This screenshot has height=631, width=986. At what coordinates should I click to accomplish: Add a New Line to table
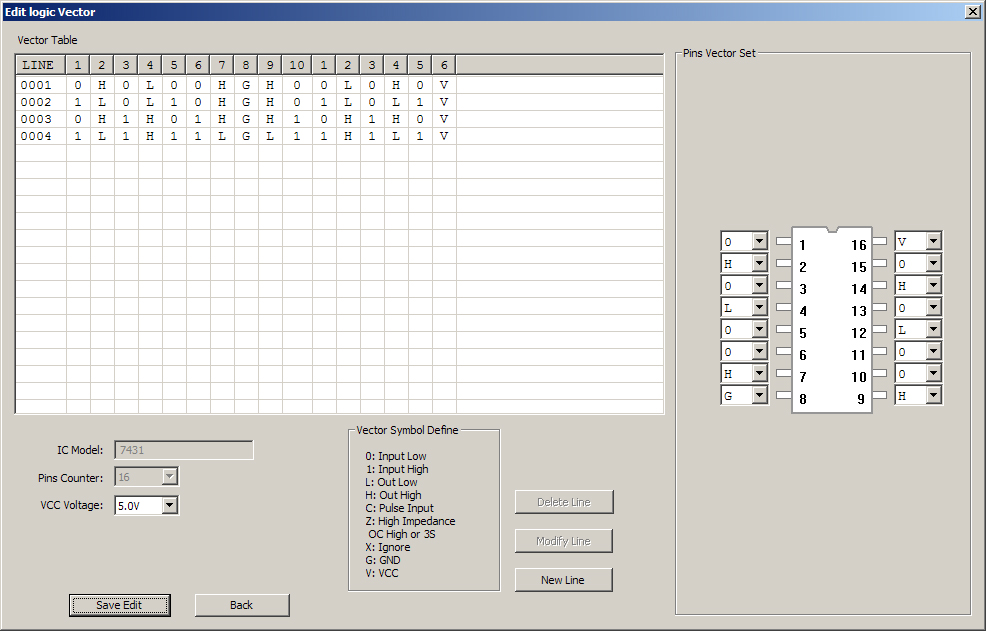click(x=564, y=580)
